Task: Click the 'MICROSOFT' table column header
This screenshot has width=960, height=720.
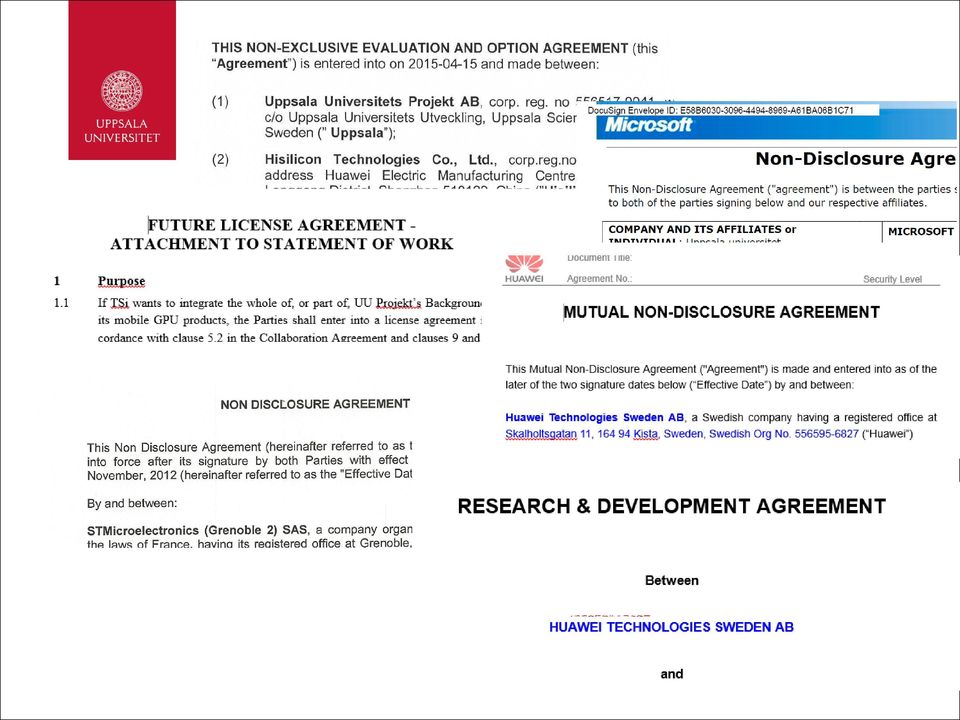Action: [921, 231]
